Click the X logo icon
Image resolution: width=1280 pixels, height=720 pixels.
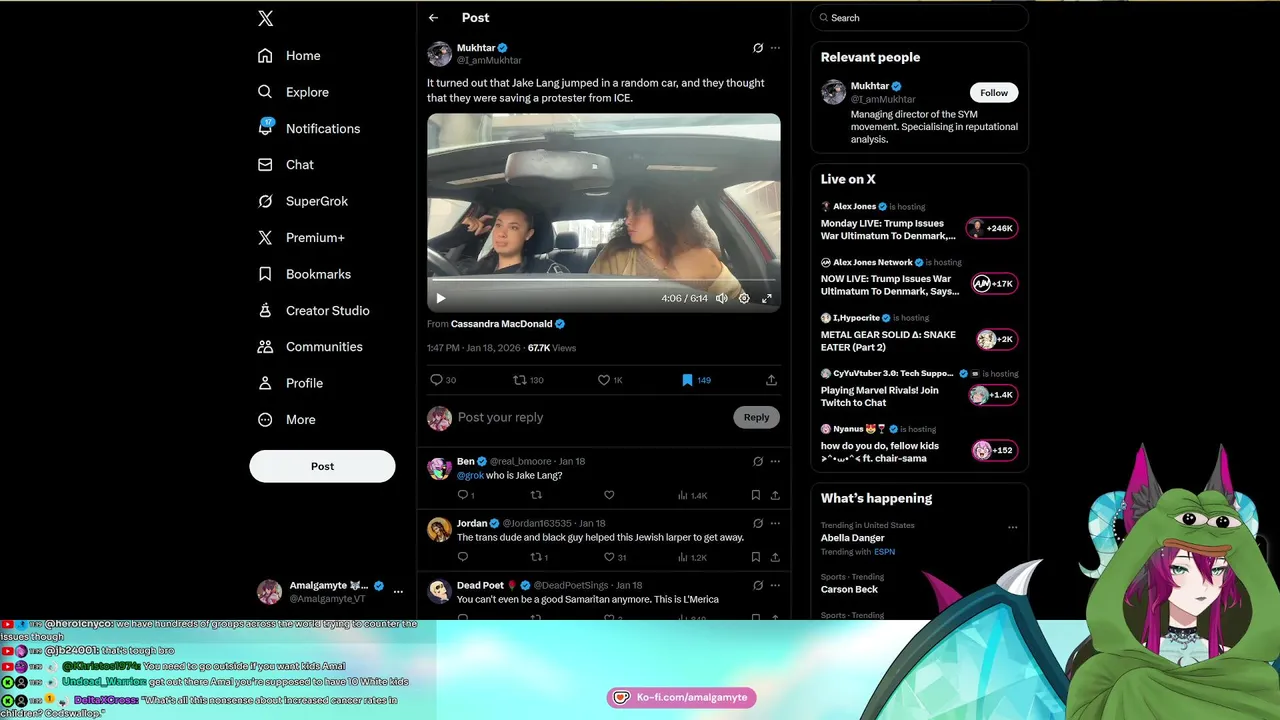[x=265, y=18]
